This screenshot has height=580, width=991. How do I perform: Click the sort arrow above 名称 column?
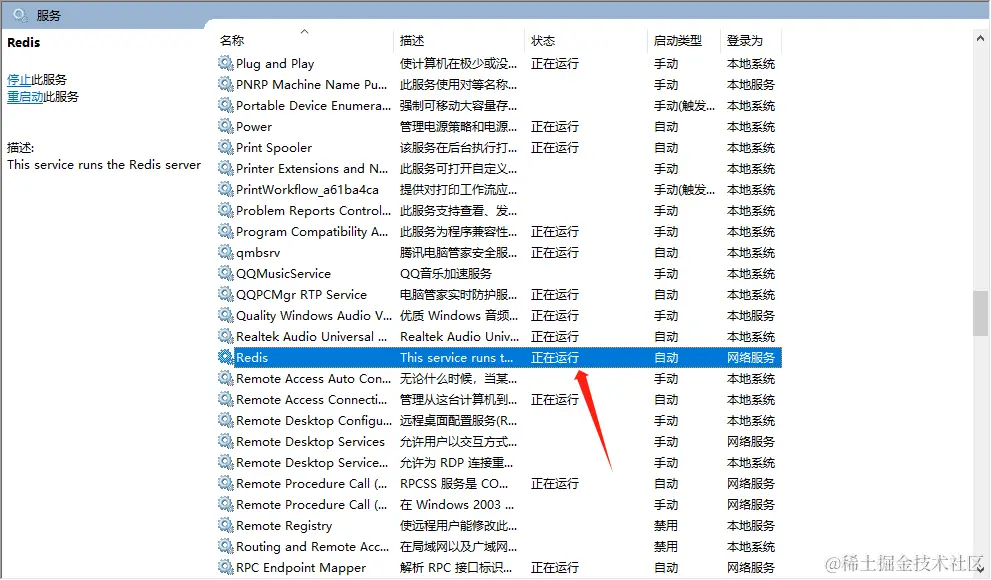pos(304,31)
